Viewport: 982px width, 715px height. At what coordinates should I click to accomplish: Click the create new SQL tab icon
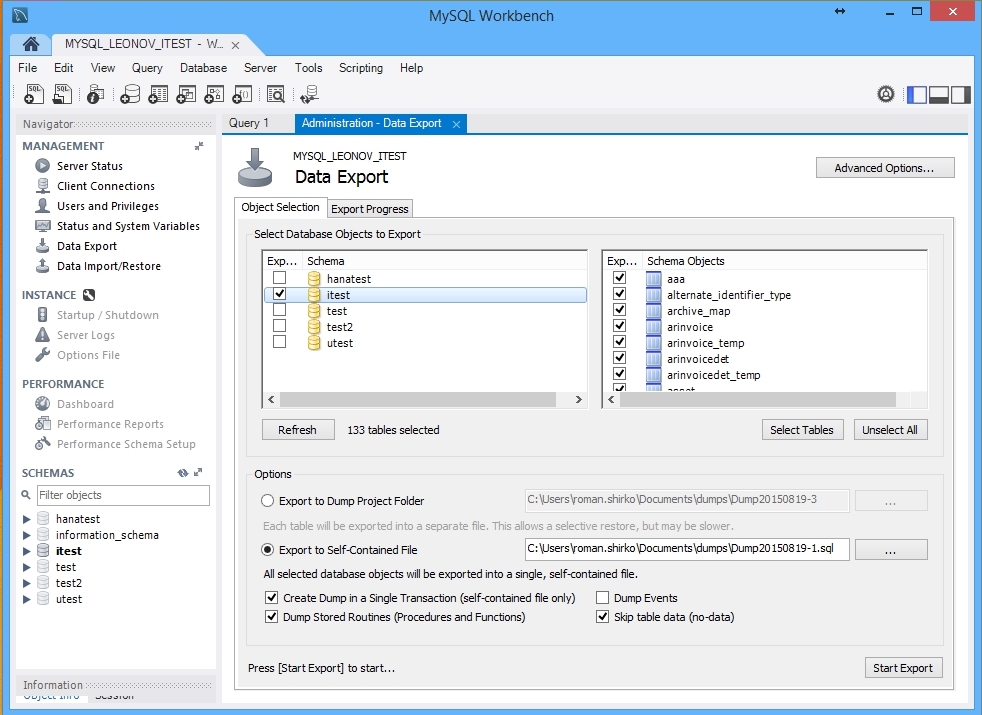tap(33, 94)
